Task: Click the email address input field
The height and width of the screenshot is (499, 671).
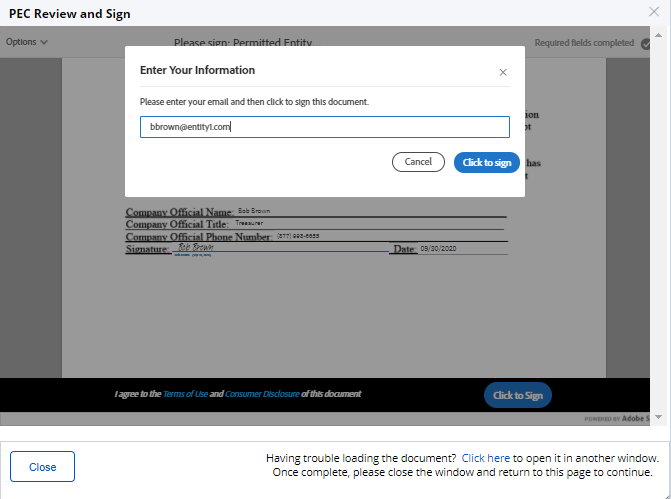Action: (x=324, y=127)
